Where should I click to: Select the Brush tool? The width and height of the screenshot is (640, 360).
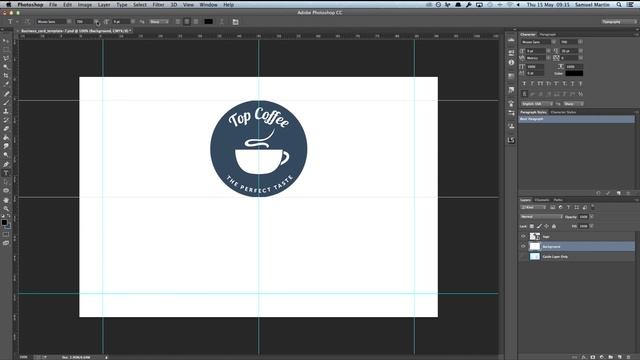pos(6,102)
